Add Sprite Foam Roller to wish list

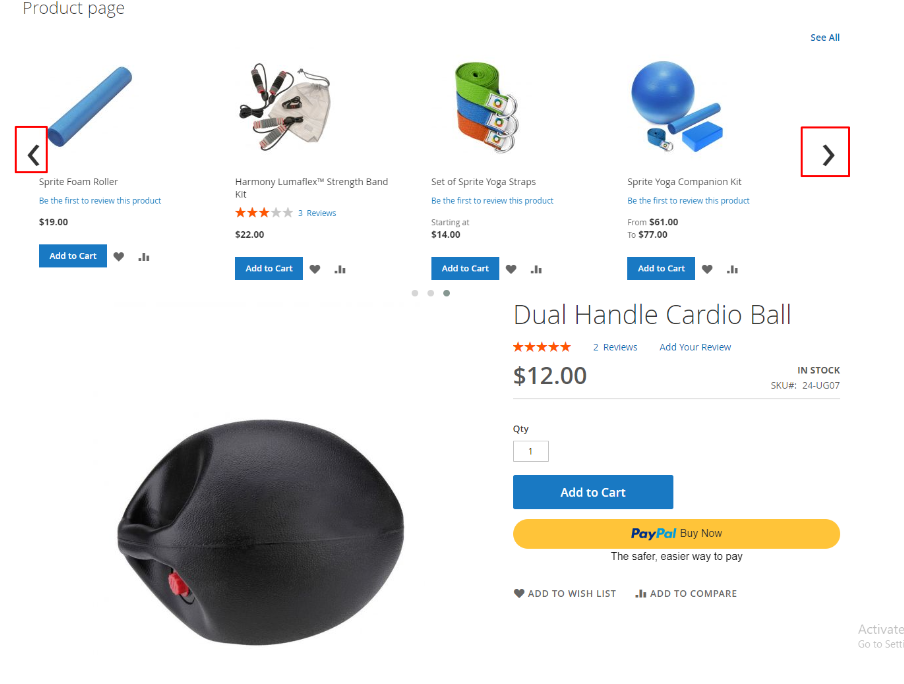(x=119, y=257)
